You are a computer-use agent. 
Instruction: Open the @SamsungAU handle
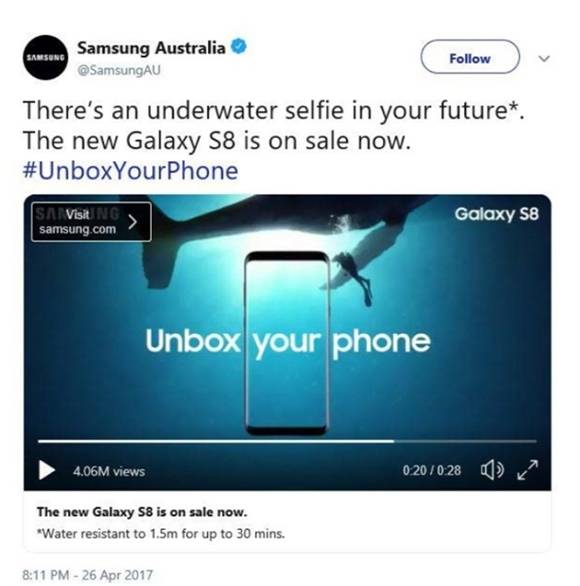119,70
